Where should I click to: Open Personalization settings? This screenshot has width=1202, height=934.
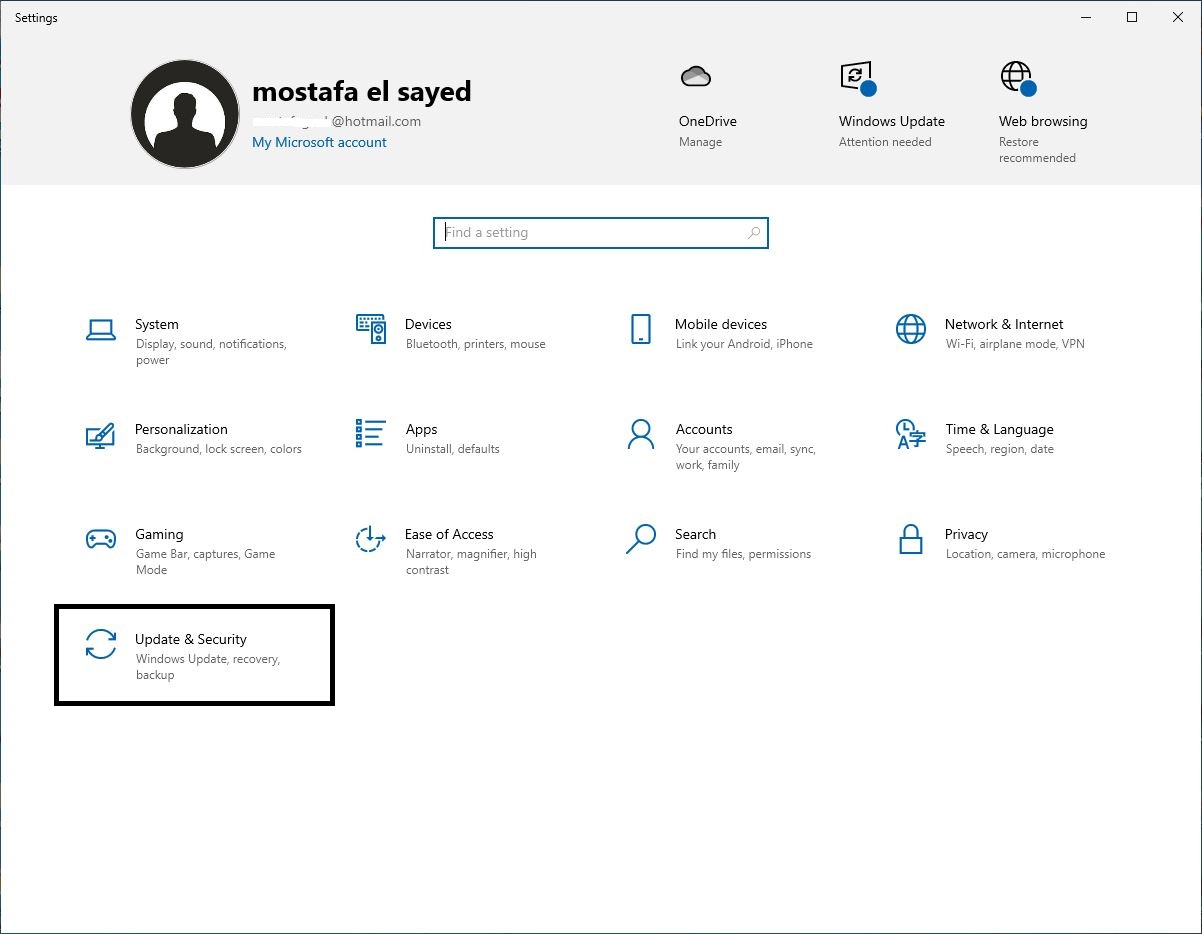pyautogui.click(x=181, y=438)
